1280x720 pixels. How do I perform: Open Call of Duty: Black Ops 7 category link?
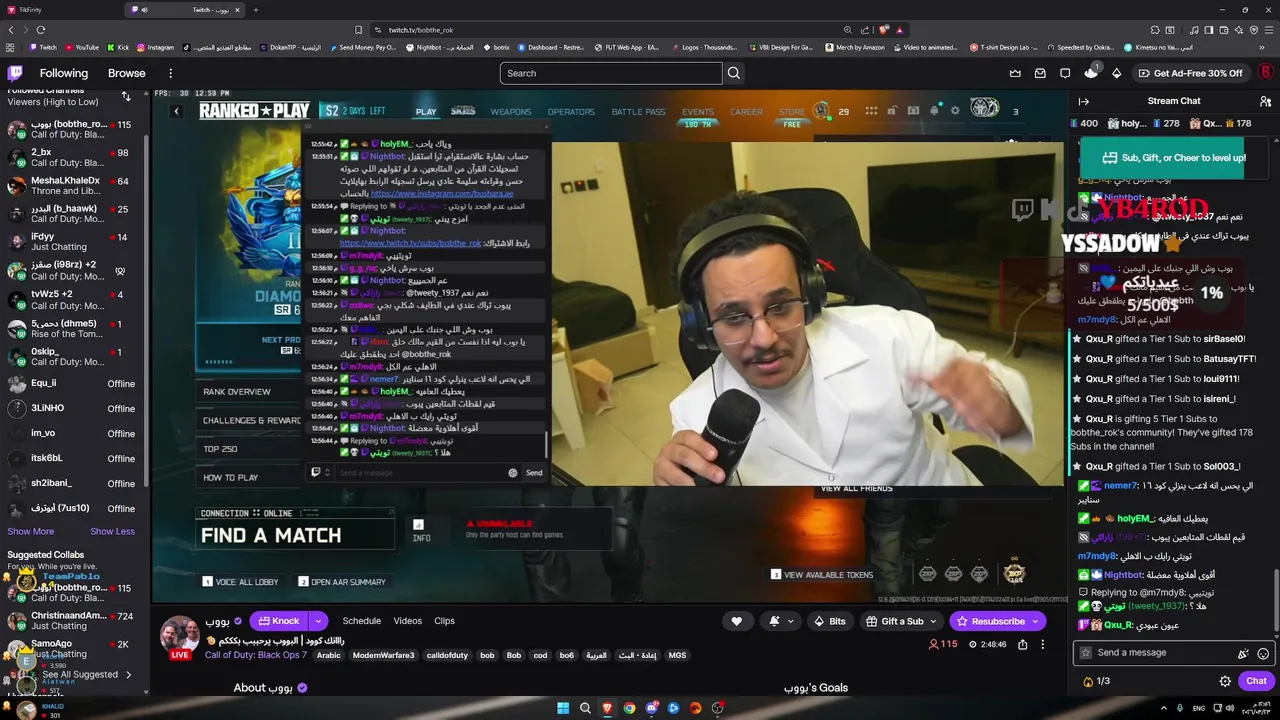coord(255,655)
